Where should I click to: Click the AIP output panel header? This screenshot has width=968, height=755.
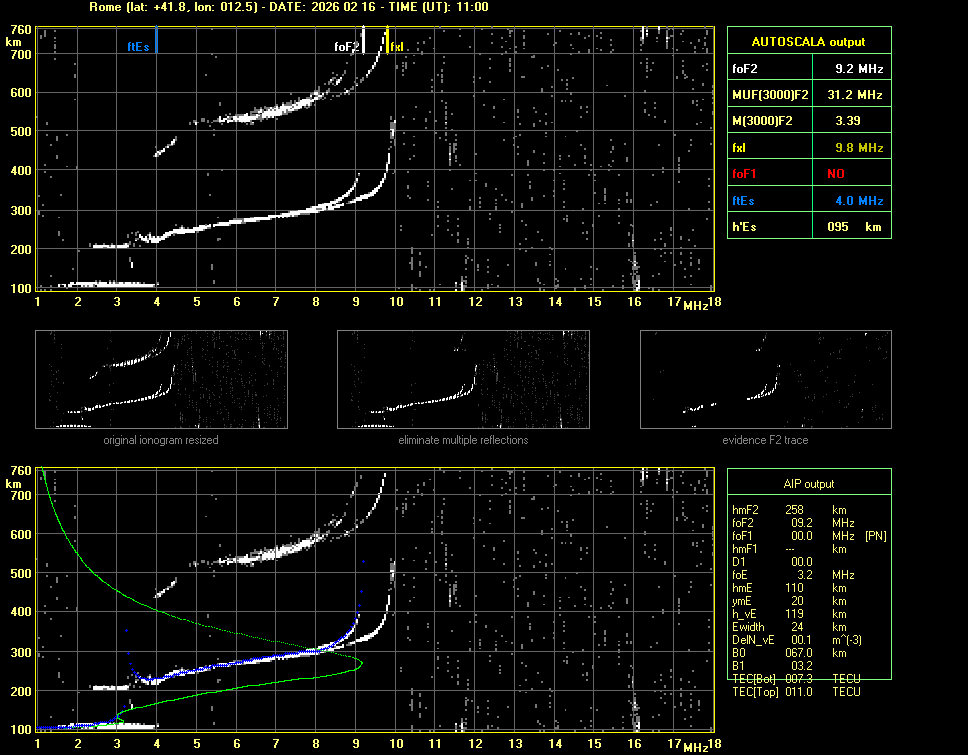[x=808, y=483]
